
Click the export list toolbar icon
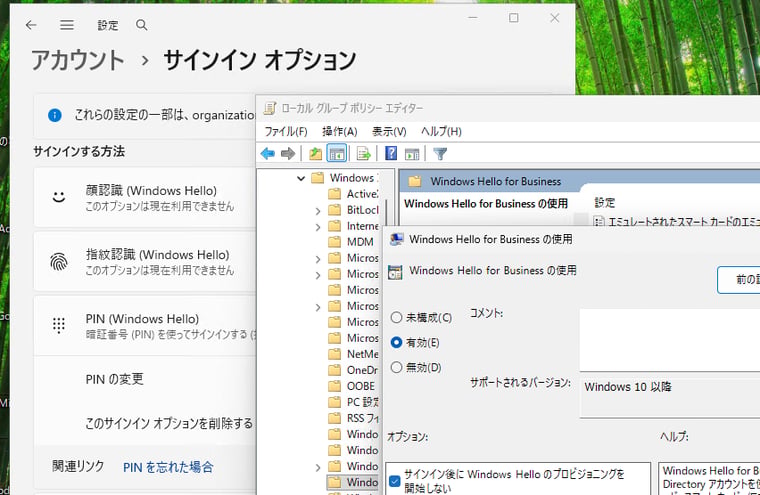364,154
